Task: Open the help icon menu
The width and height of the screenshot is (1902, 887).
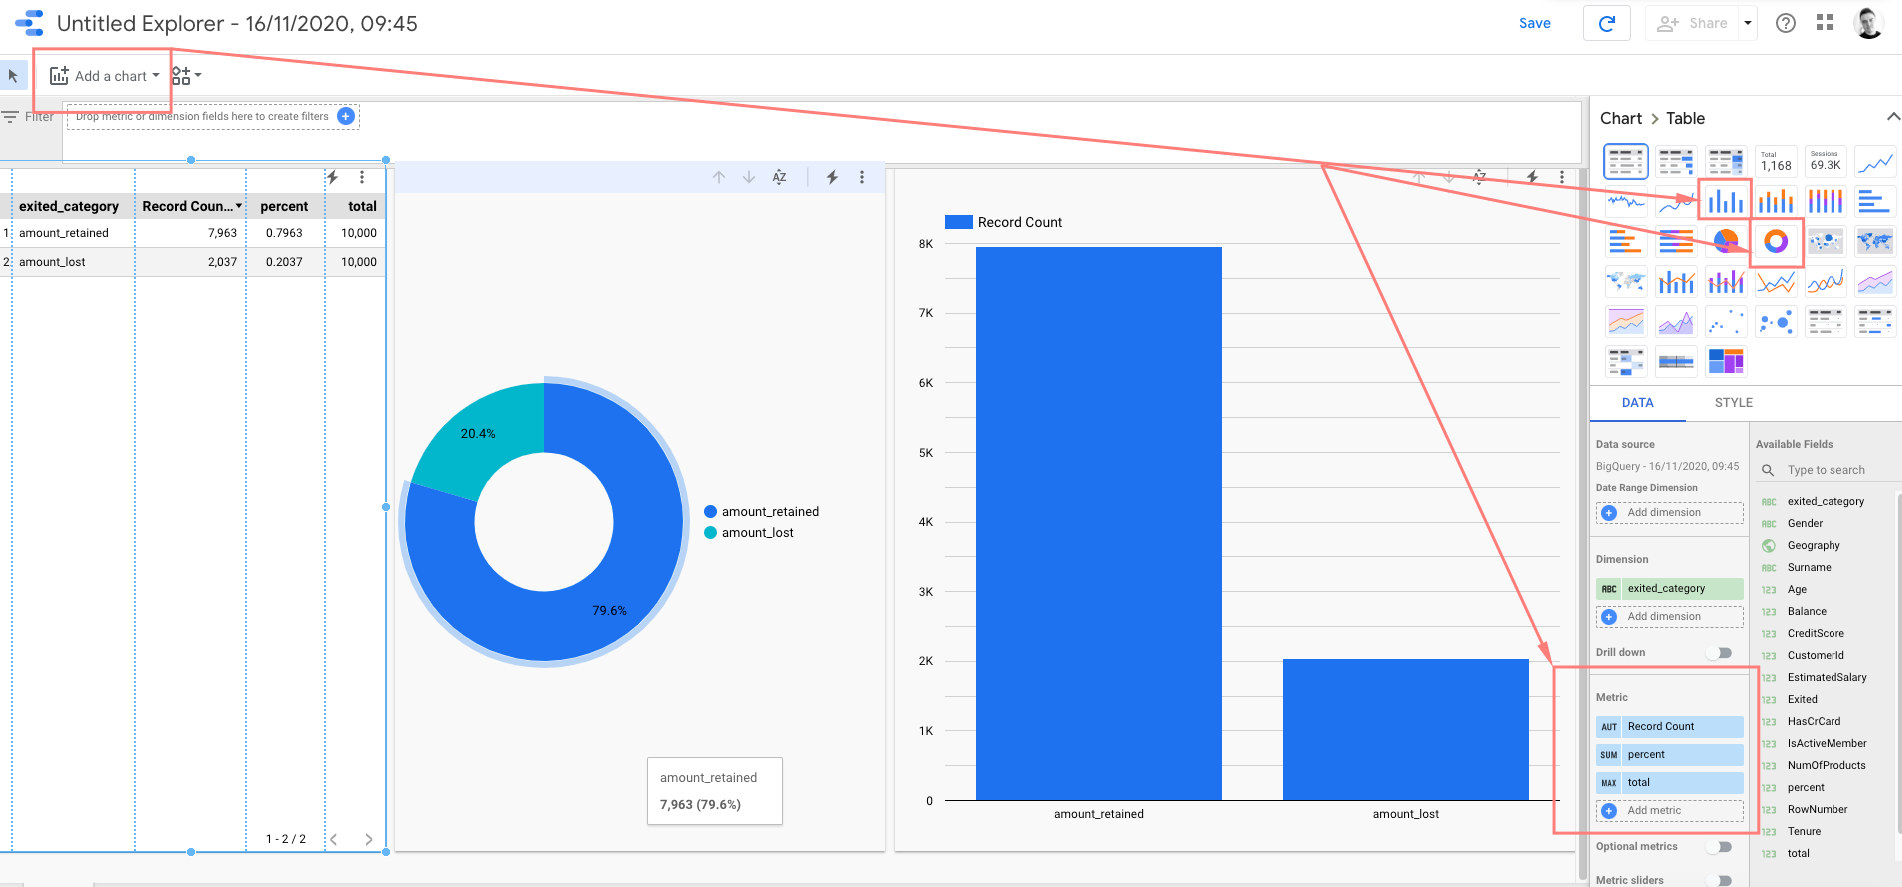Action: coord(1786,23)
